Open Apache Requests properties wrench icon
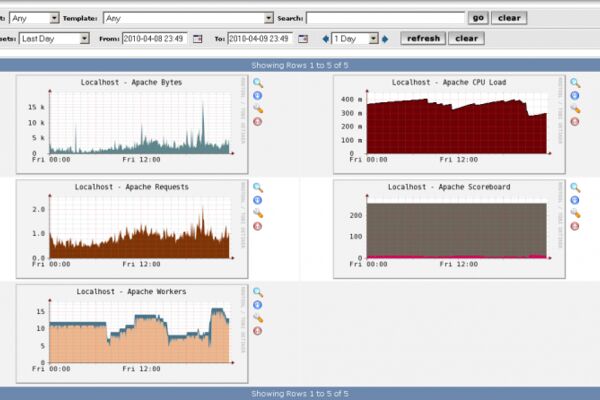Viewport: 600px width, 400px height. (x=258, y=214)
